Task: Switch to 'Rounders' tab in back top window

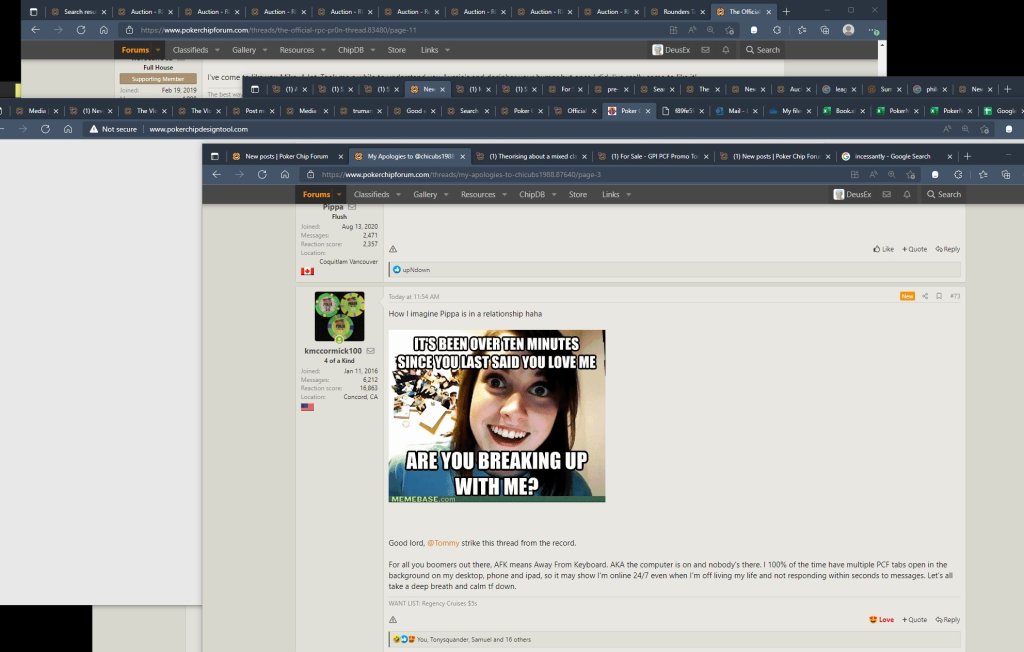Action: (x=678, y=12)
